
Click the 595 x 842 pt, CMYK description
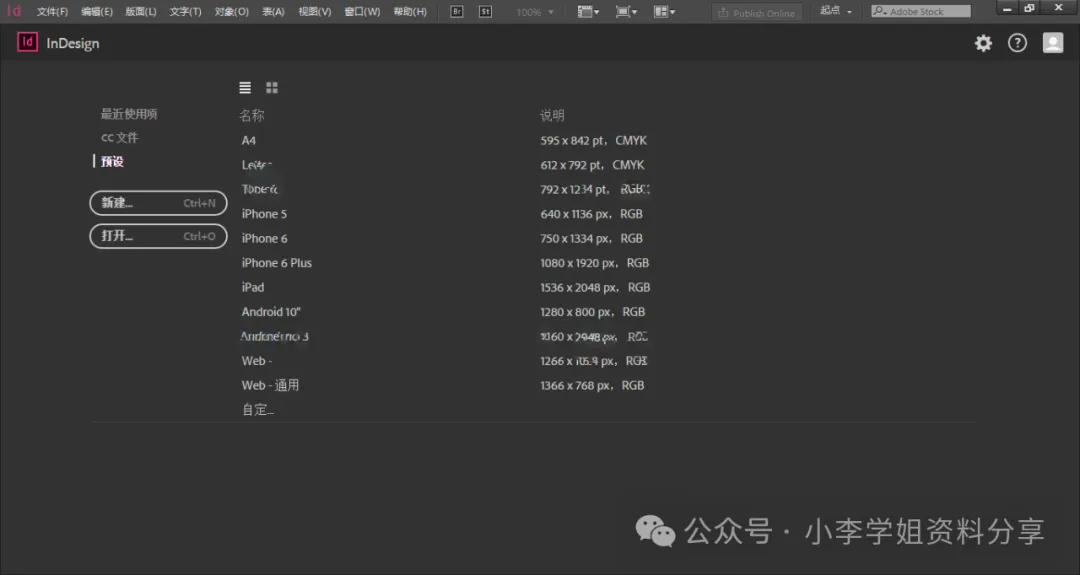(x=594, y=140)
